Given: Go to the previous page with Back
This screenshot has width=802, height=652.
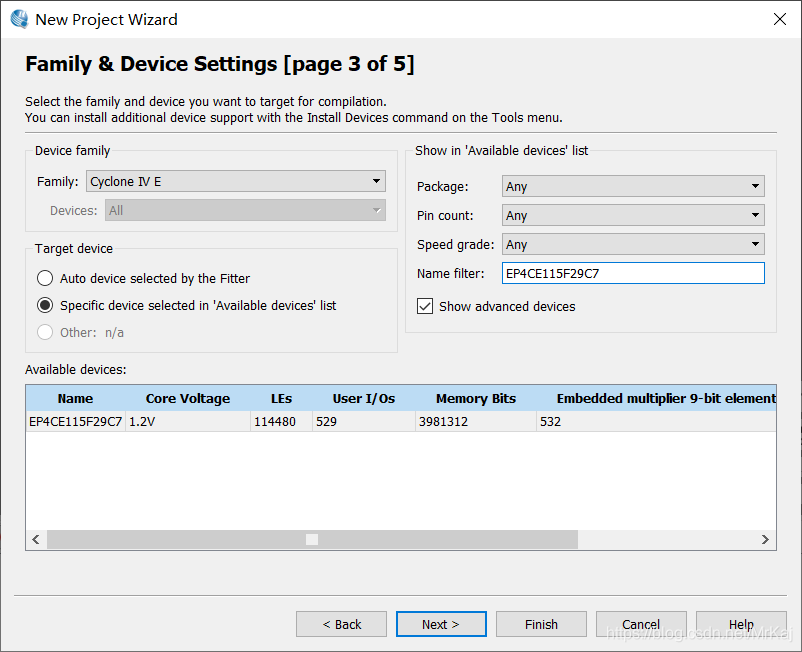Looking at the screenshot, I should 341,624.
